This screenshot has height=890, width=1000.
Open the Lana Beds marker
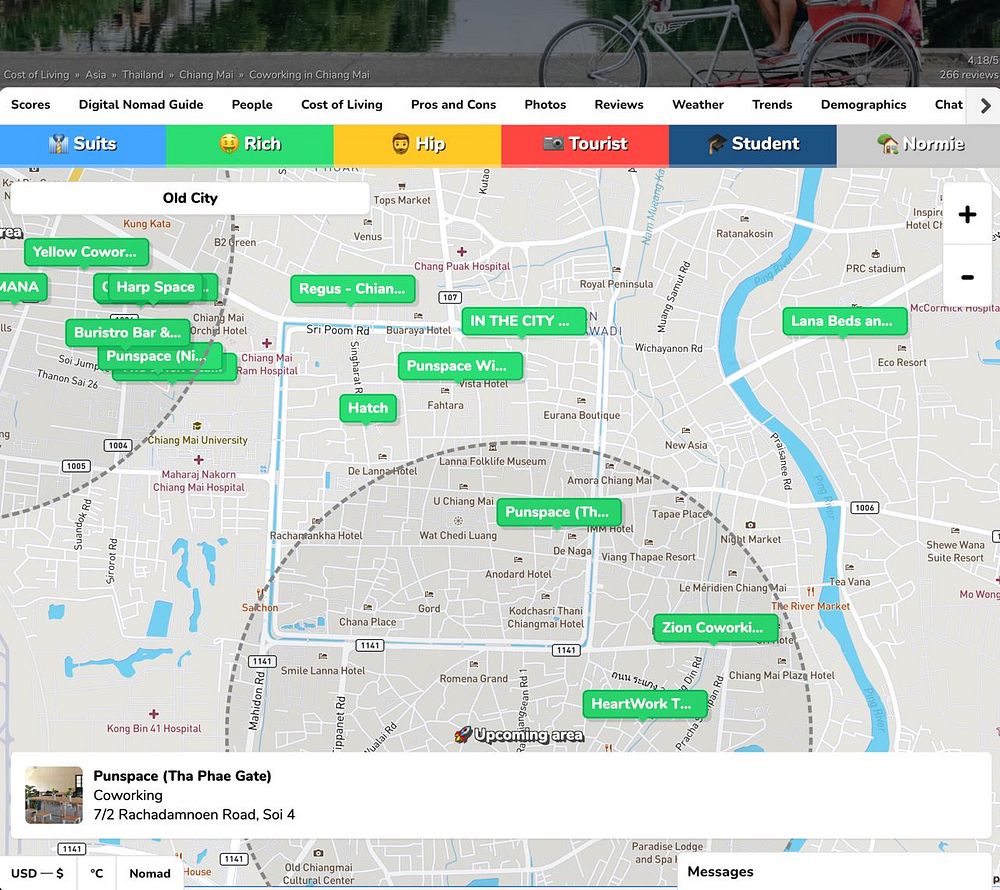pyautogui.click(x=844, y=321)
